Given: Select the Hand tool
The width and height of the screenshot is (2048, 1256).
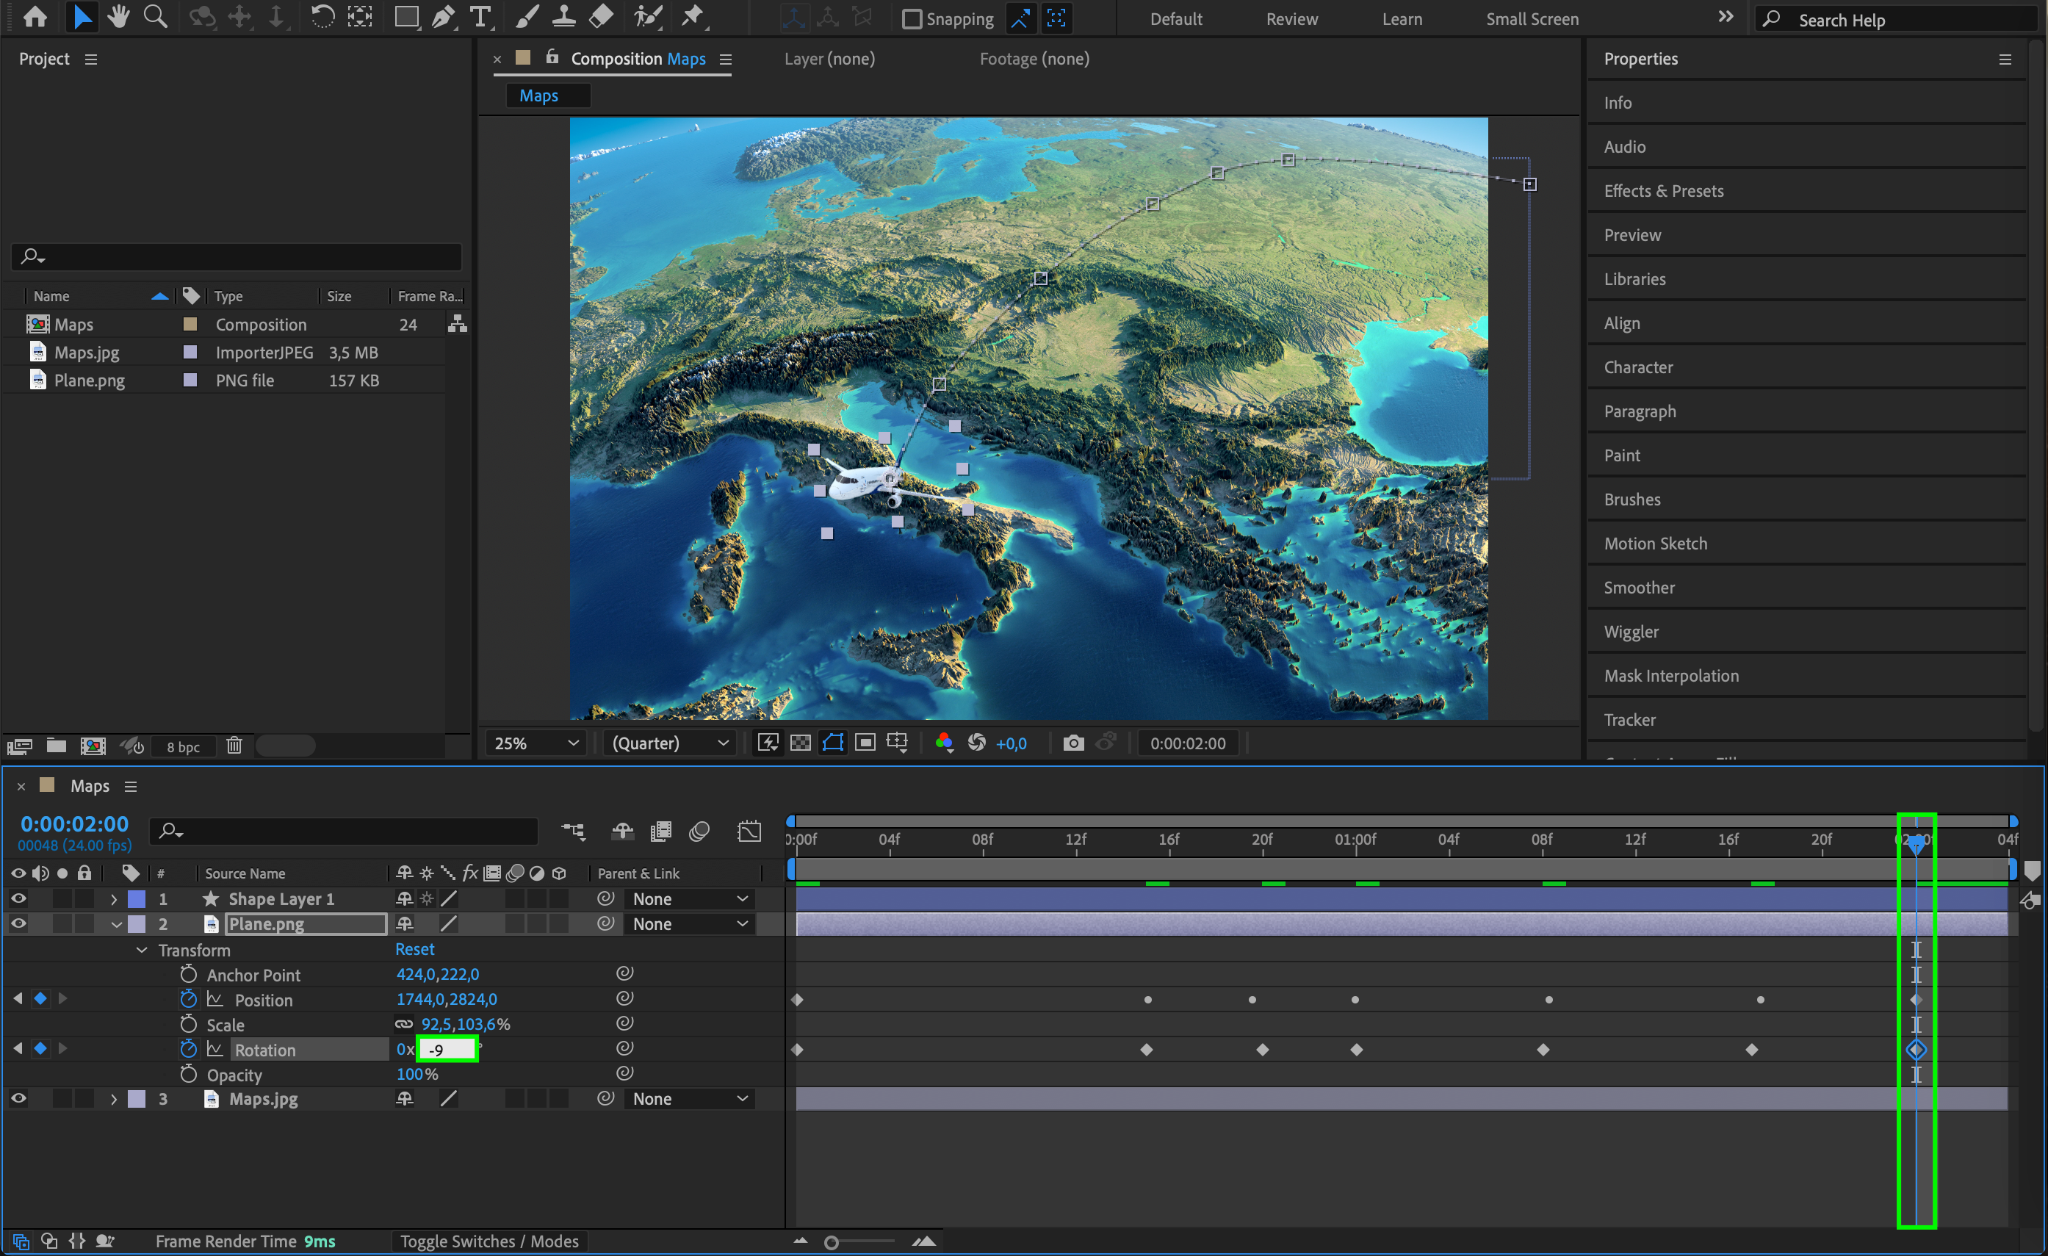Looking at the screenshot, I should coord(119,17).
